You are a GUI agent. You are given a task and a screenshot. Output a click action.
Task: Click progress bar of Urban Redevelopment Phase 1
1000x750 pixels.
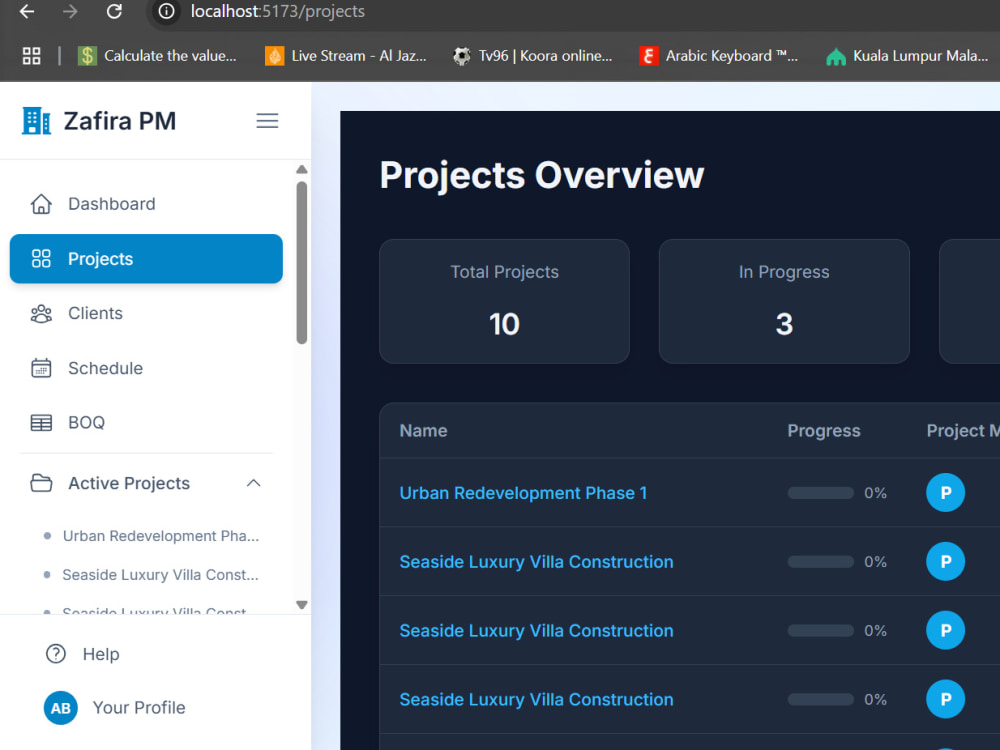tap(821, 493)
